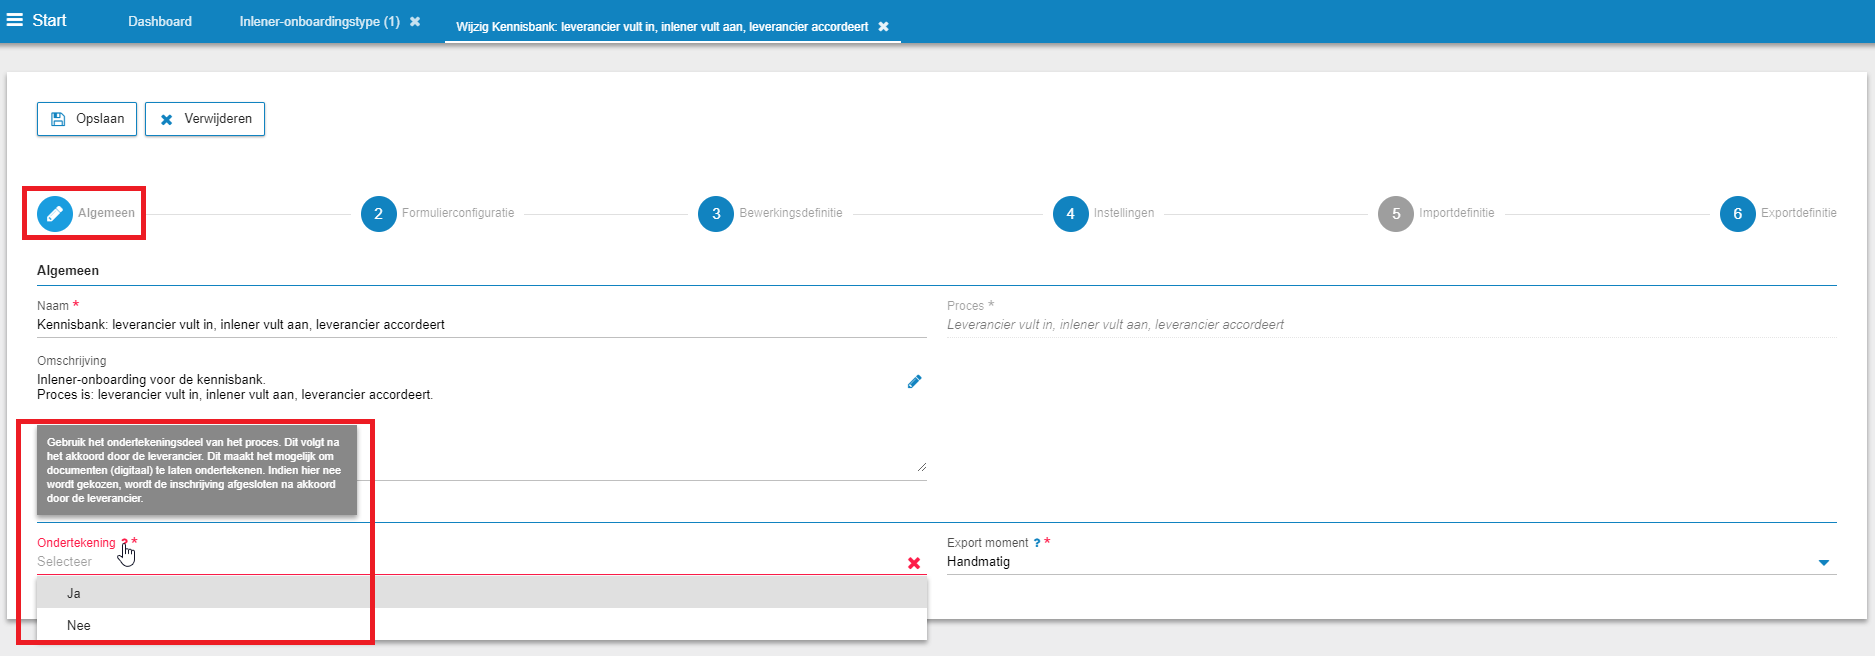Close the Wijzig Kennisbank tab
Viewport: 1875px width, 656px height.
[x=883, y=26]
